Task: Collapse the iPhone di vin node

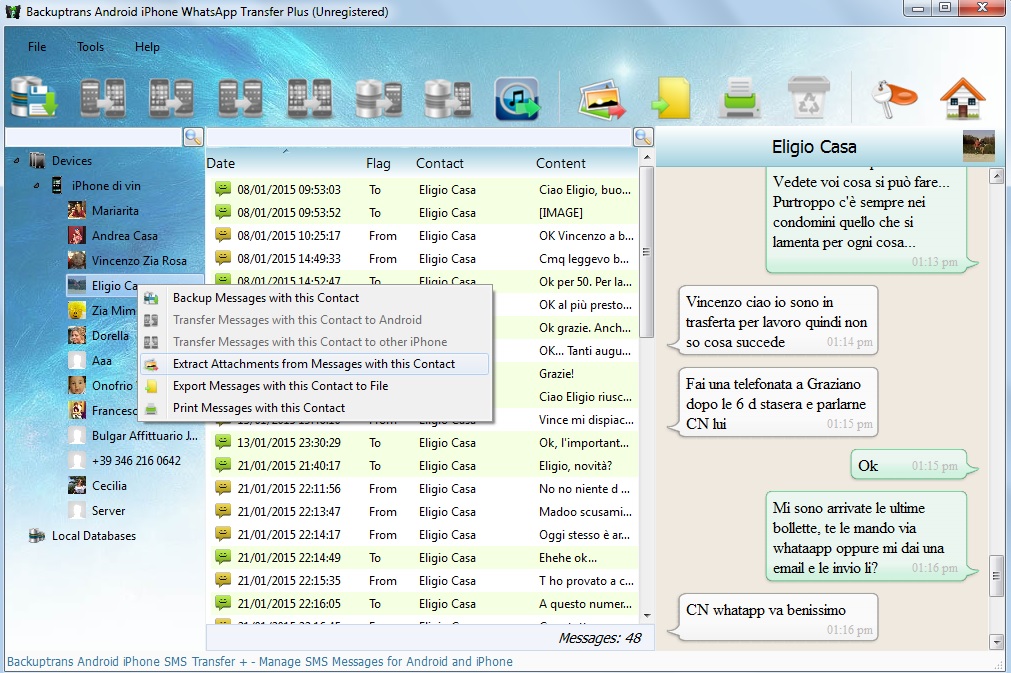Action: coord(37,186)
